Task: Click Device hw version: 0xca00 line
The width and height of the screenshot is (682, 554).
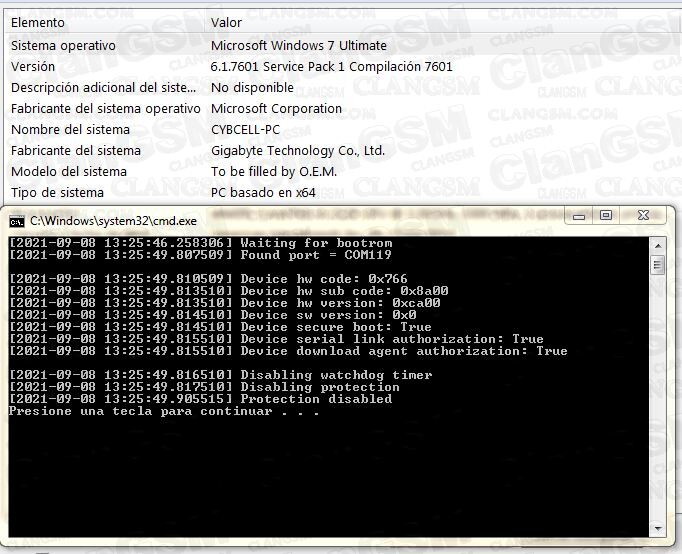Action: click(x=224, y=303)
